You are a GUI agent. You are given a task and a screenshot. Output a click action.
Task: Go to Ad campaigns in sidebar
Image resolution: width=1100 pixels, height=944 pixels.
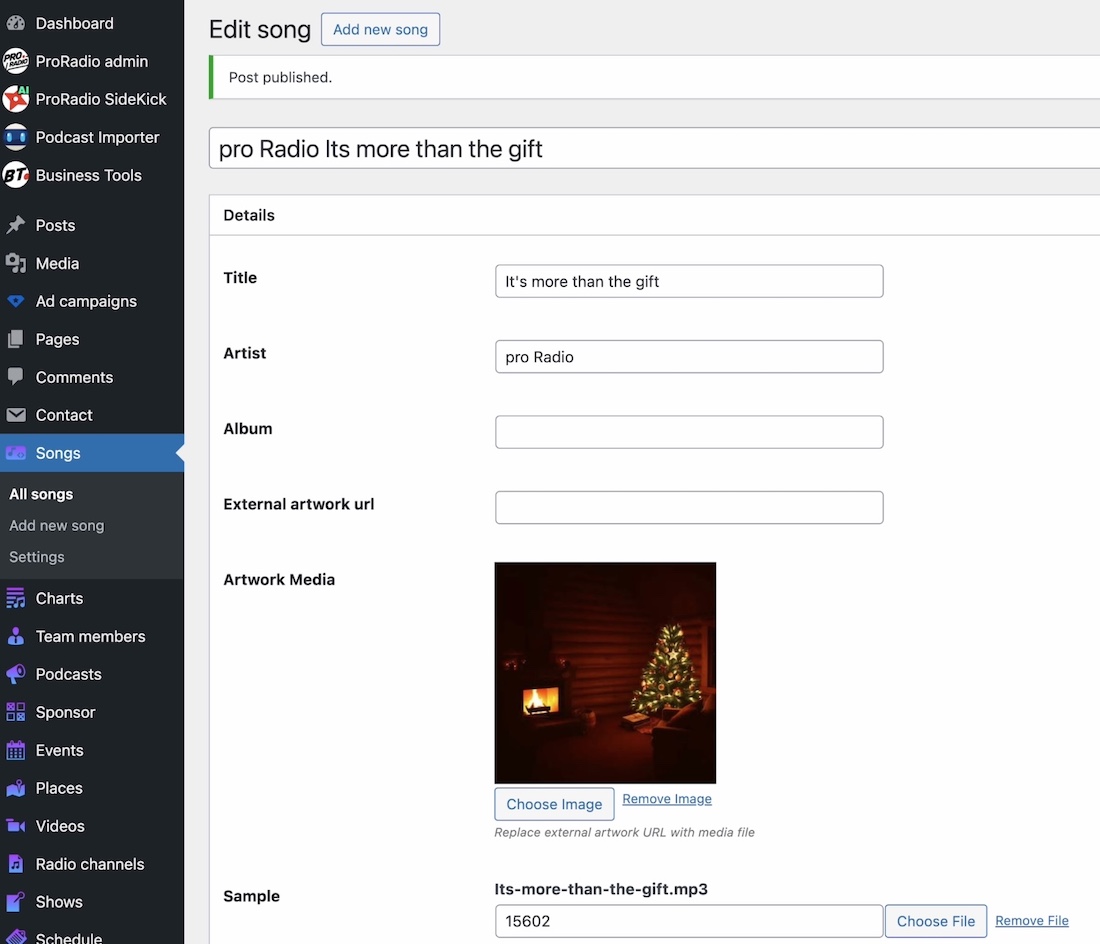tap(86, 301)
